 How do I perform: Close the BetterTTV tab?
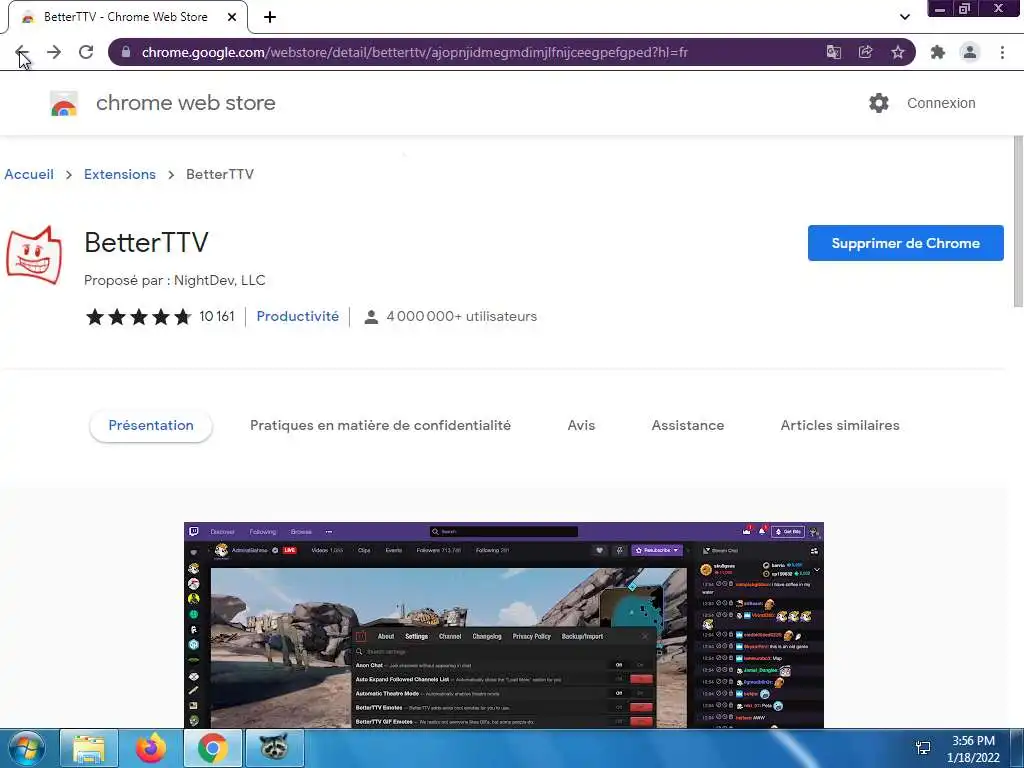click(x=232, y=17)
